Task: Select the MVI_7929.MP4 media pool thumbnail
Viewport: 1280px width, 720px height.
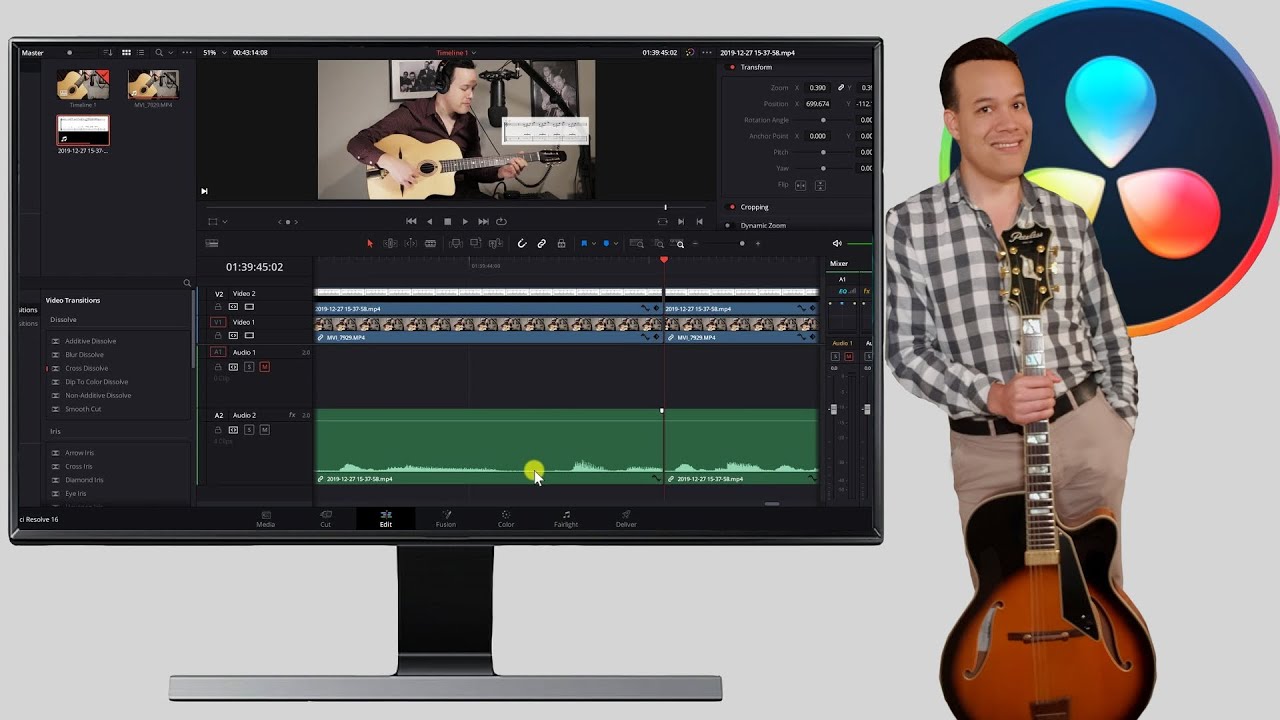Action: [x=153, y=85]
